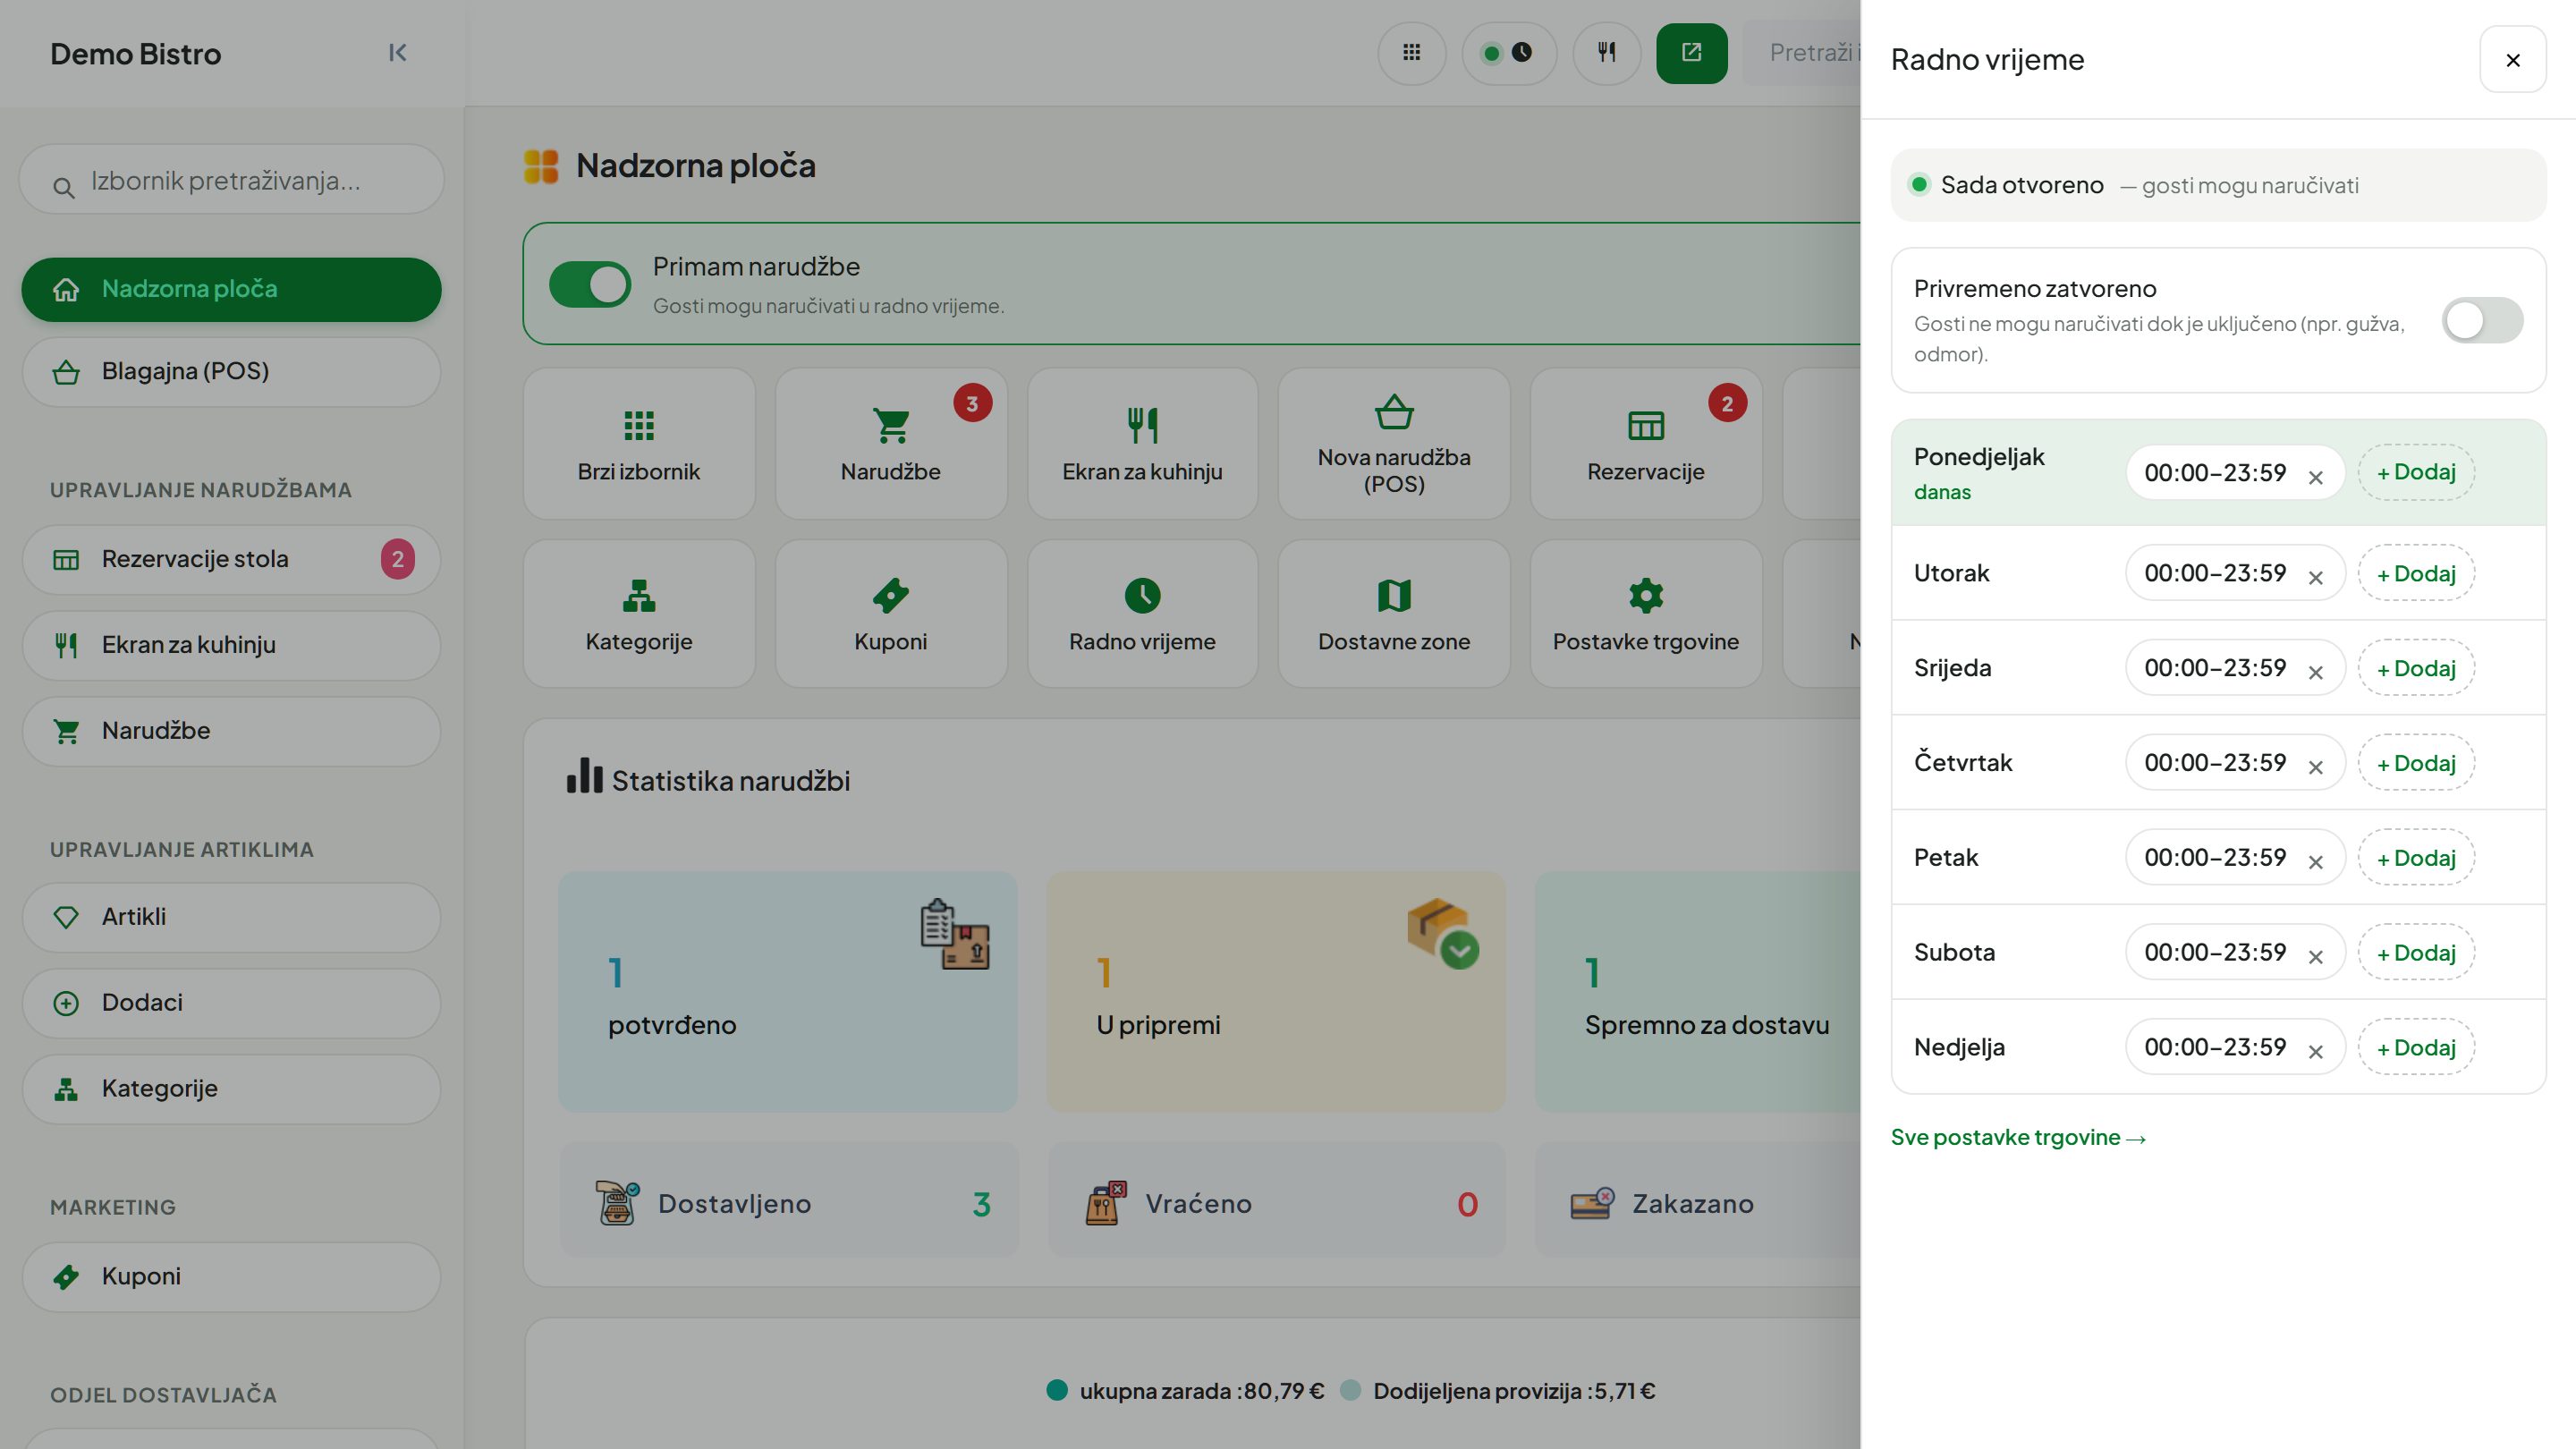Close the Radno vrijeme panel
2576x1449 pixels.
pyautogui.click(x=2512, y=60)
